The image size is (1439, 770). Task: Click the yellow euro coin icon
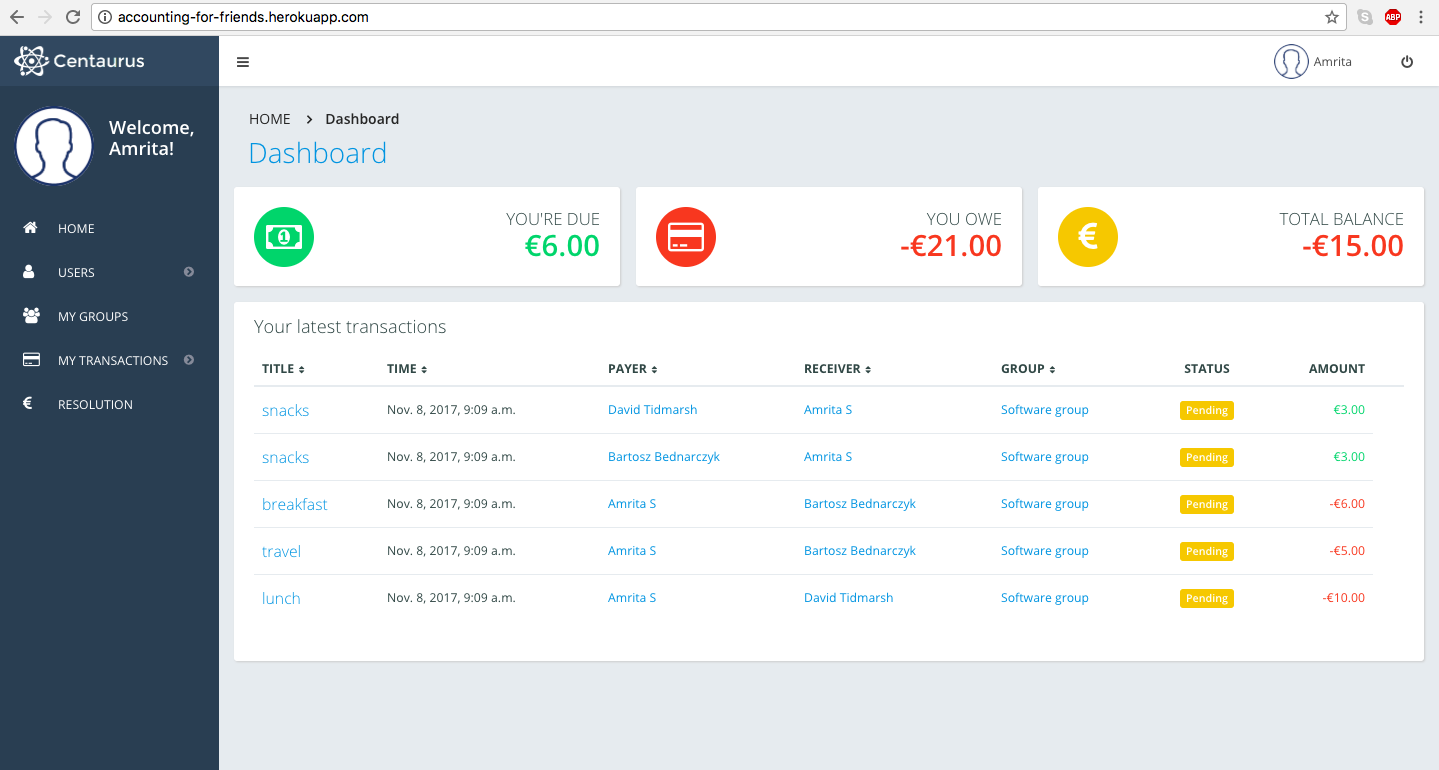[x=1088, y=237]
